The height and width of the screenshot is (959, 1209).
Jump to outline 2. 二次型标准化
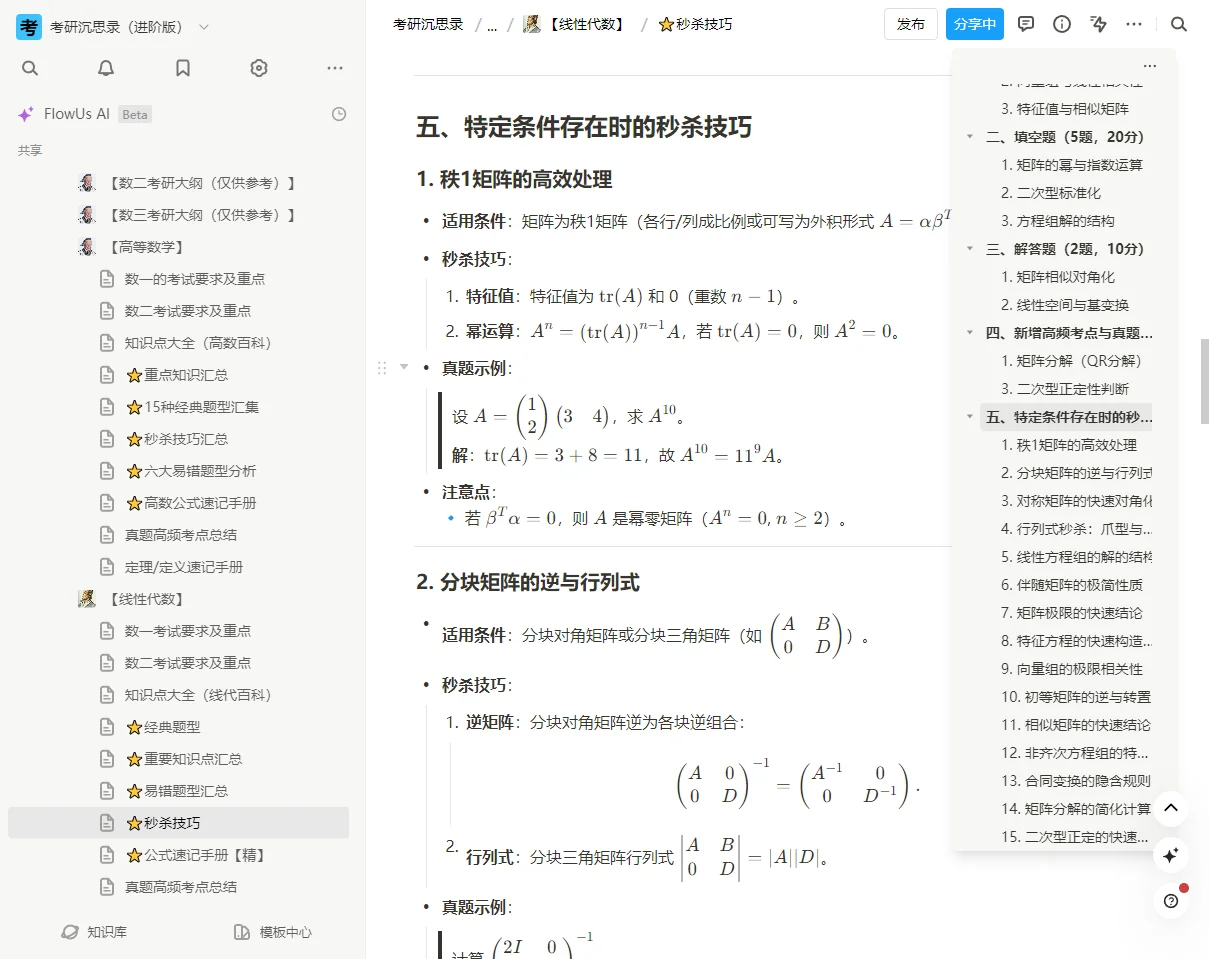[x=1051, y=193]
